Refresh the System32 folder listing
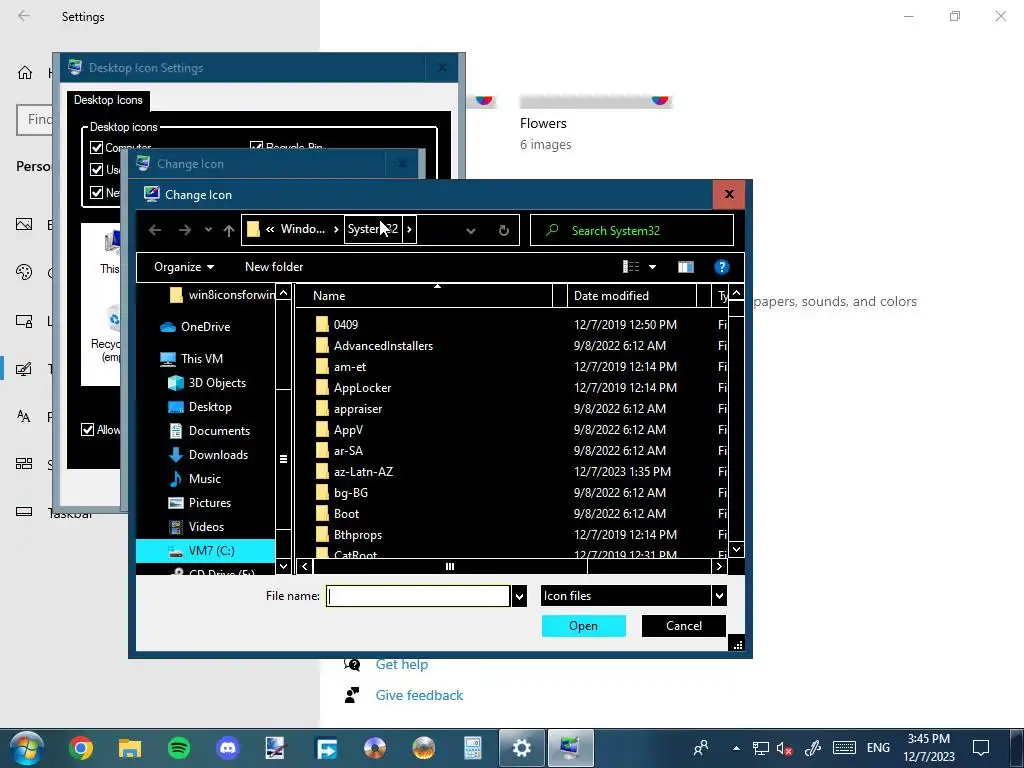Image resolution: width=1024 pixels, height=768 pixels. pos(504,230)
